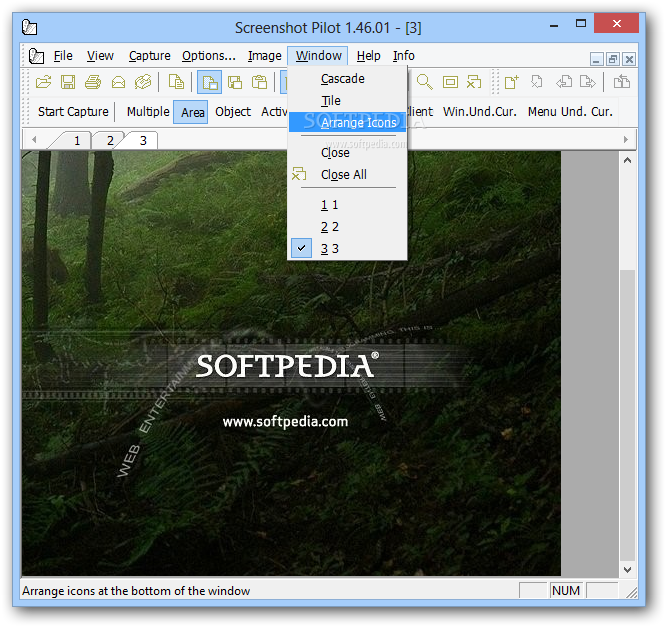Open the Help menu
This screenshot has width=666, height=627.
[x=368, y=56]
